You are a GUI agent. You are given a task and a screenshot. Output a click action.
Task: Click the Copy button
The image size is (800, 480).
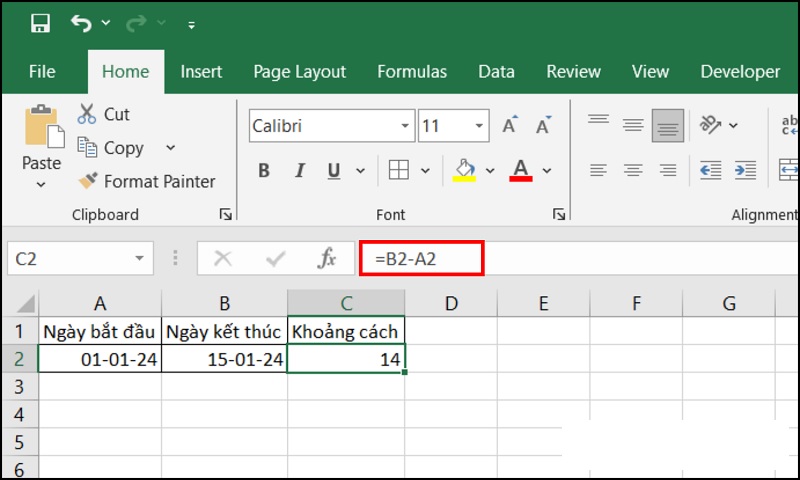coord(113,148)
